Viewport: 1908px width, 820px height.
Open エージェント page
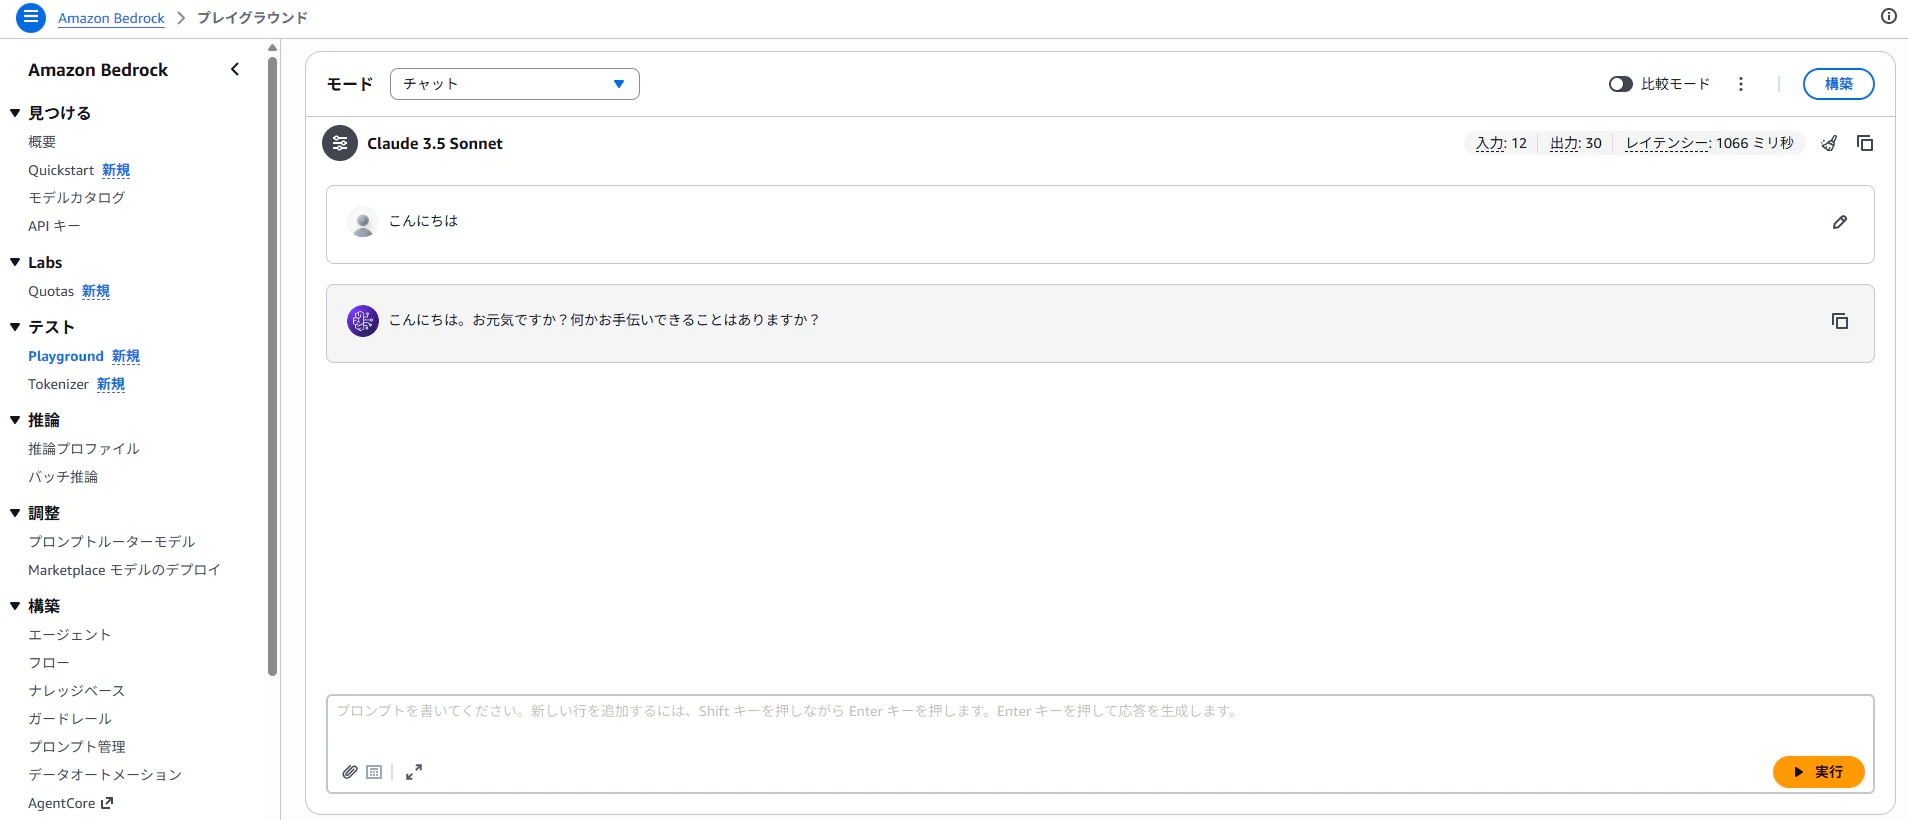point(70,635)
